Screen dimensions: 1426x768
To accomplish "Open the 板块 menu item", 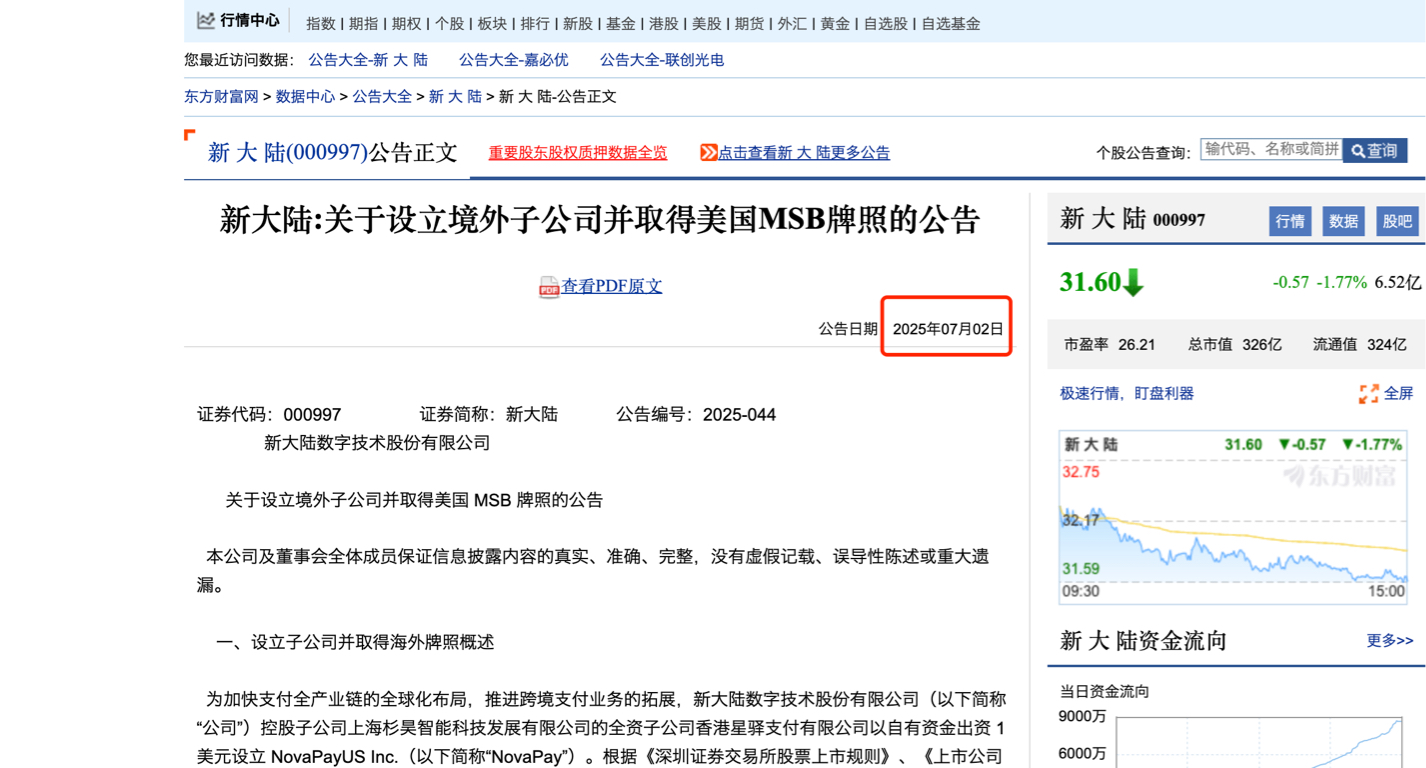I will pyautogui.click(x=492, y=23).
